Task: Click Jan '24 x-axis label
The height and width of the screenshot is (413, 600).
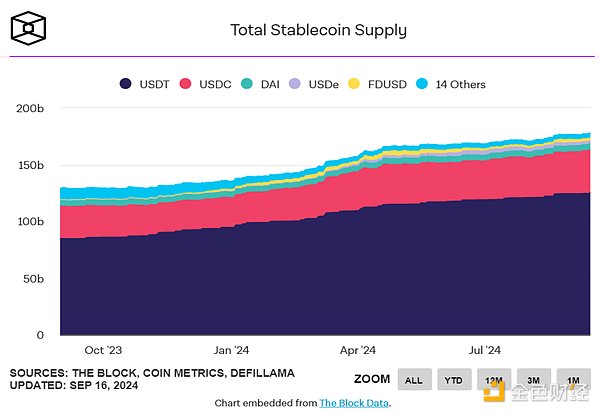Action: (231, 351)
